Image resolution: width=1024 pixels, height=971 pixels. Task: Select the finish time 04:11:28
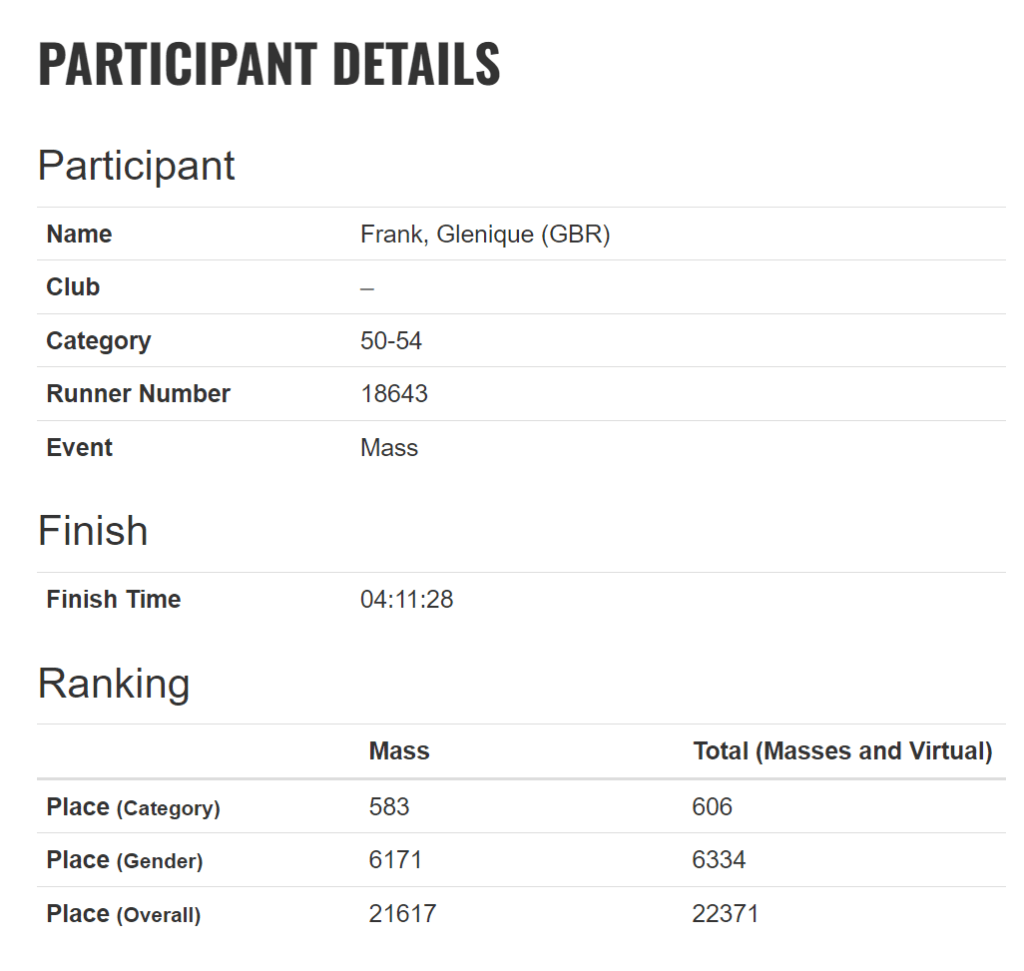[x=406, y=600]
